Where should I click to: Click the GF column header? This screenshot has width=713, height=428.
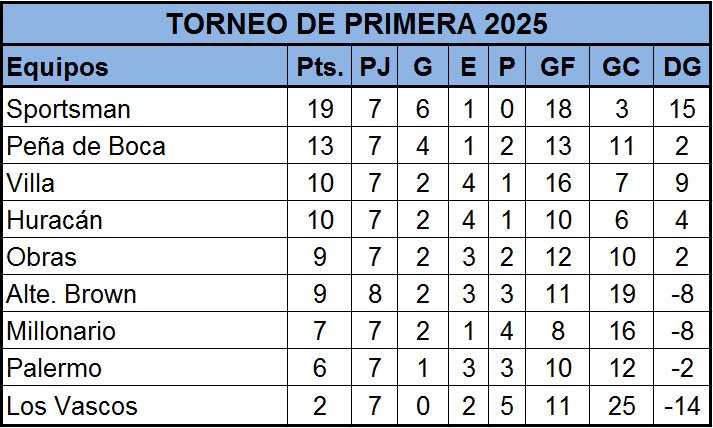click(x=557, y=66)
